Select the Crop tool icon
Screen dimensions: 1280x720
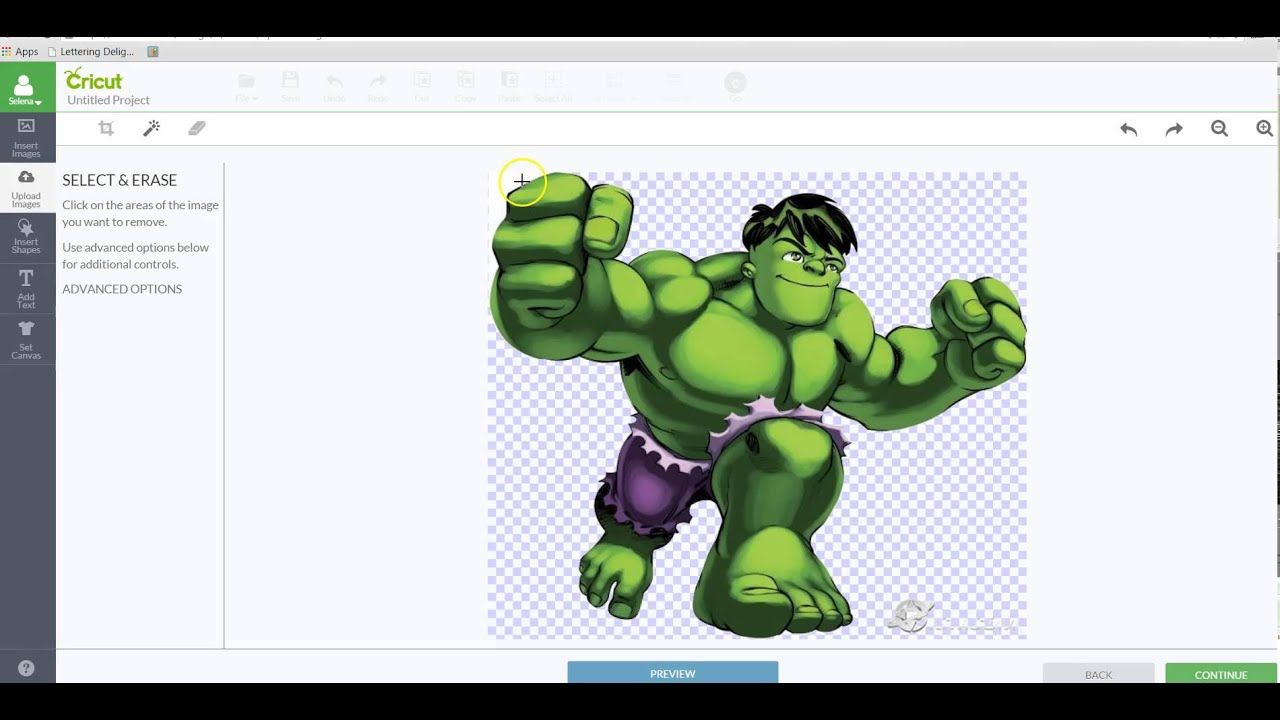pyautogui.click(x=106, y=128)
